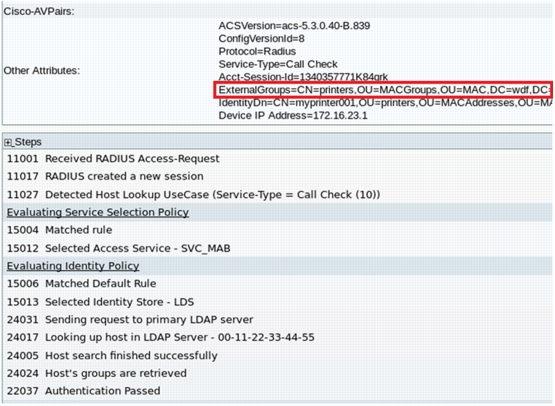Screen dimensions: 555x406
Task: Select step 15006 Matched Default Rule
Action: coord(81,284)
